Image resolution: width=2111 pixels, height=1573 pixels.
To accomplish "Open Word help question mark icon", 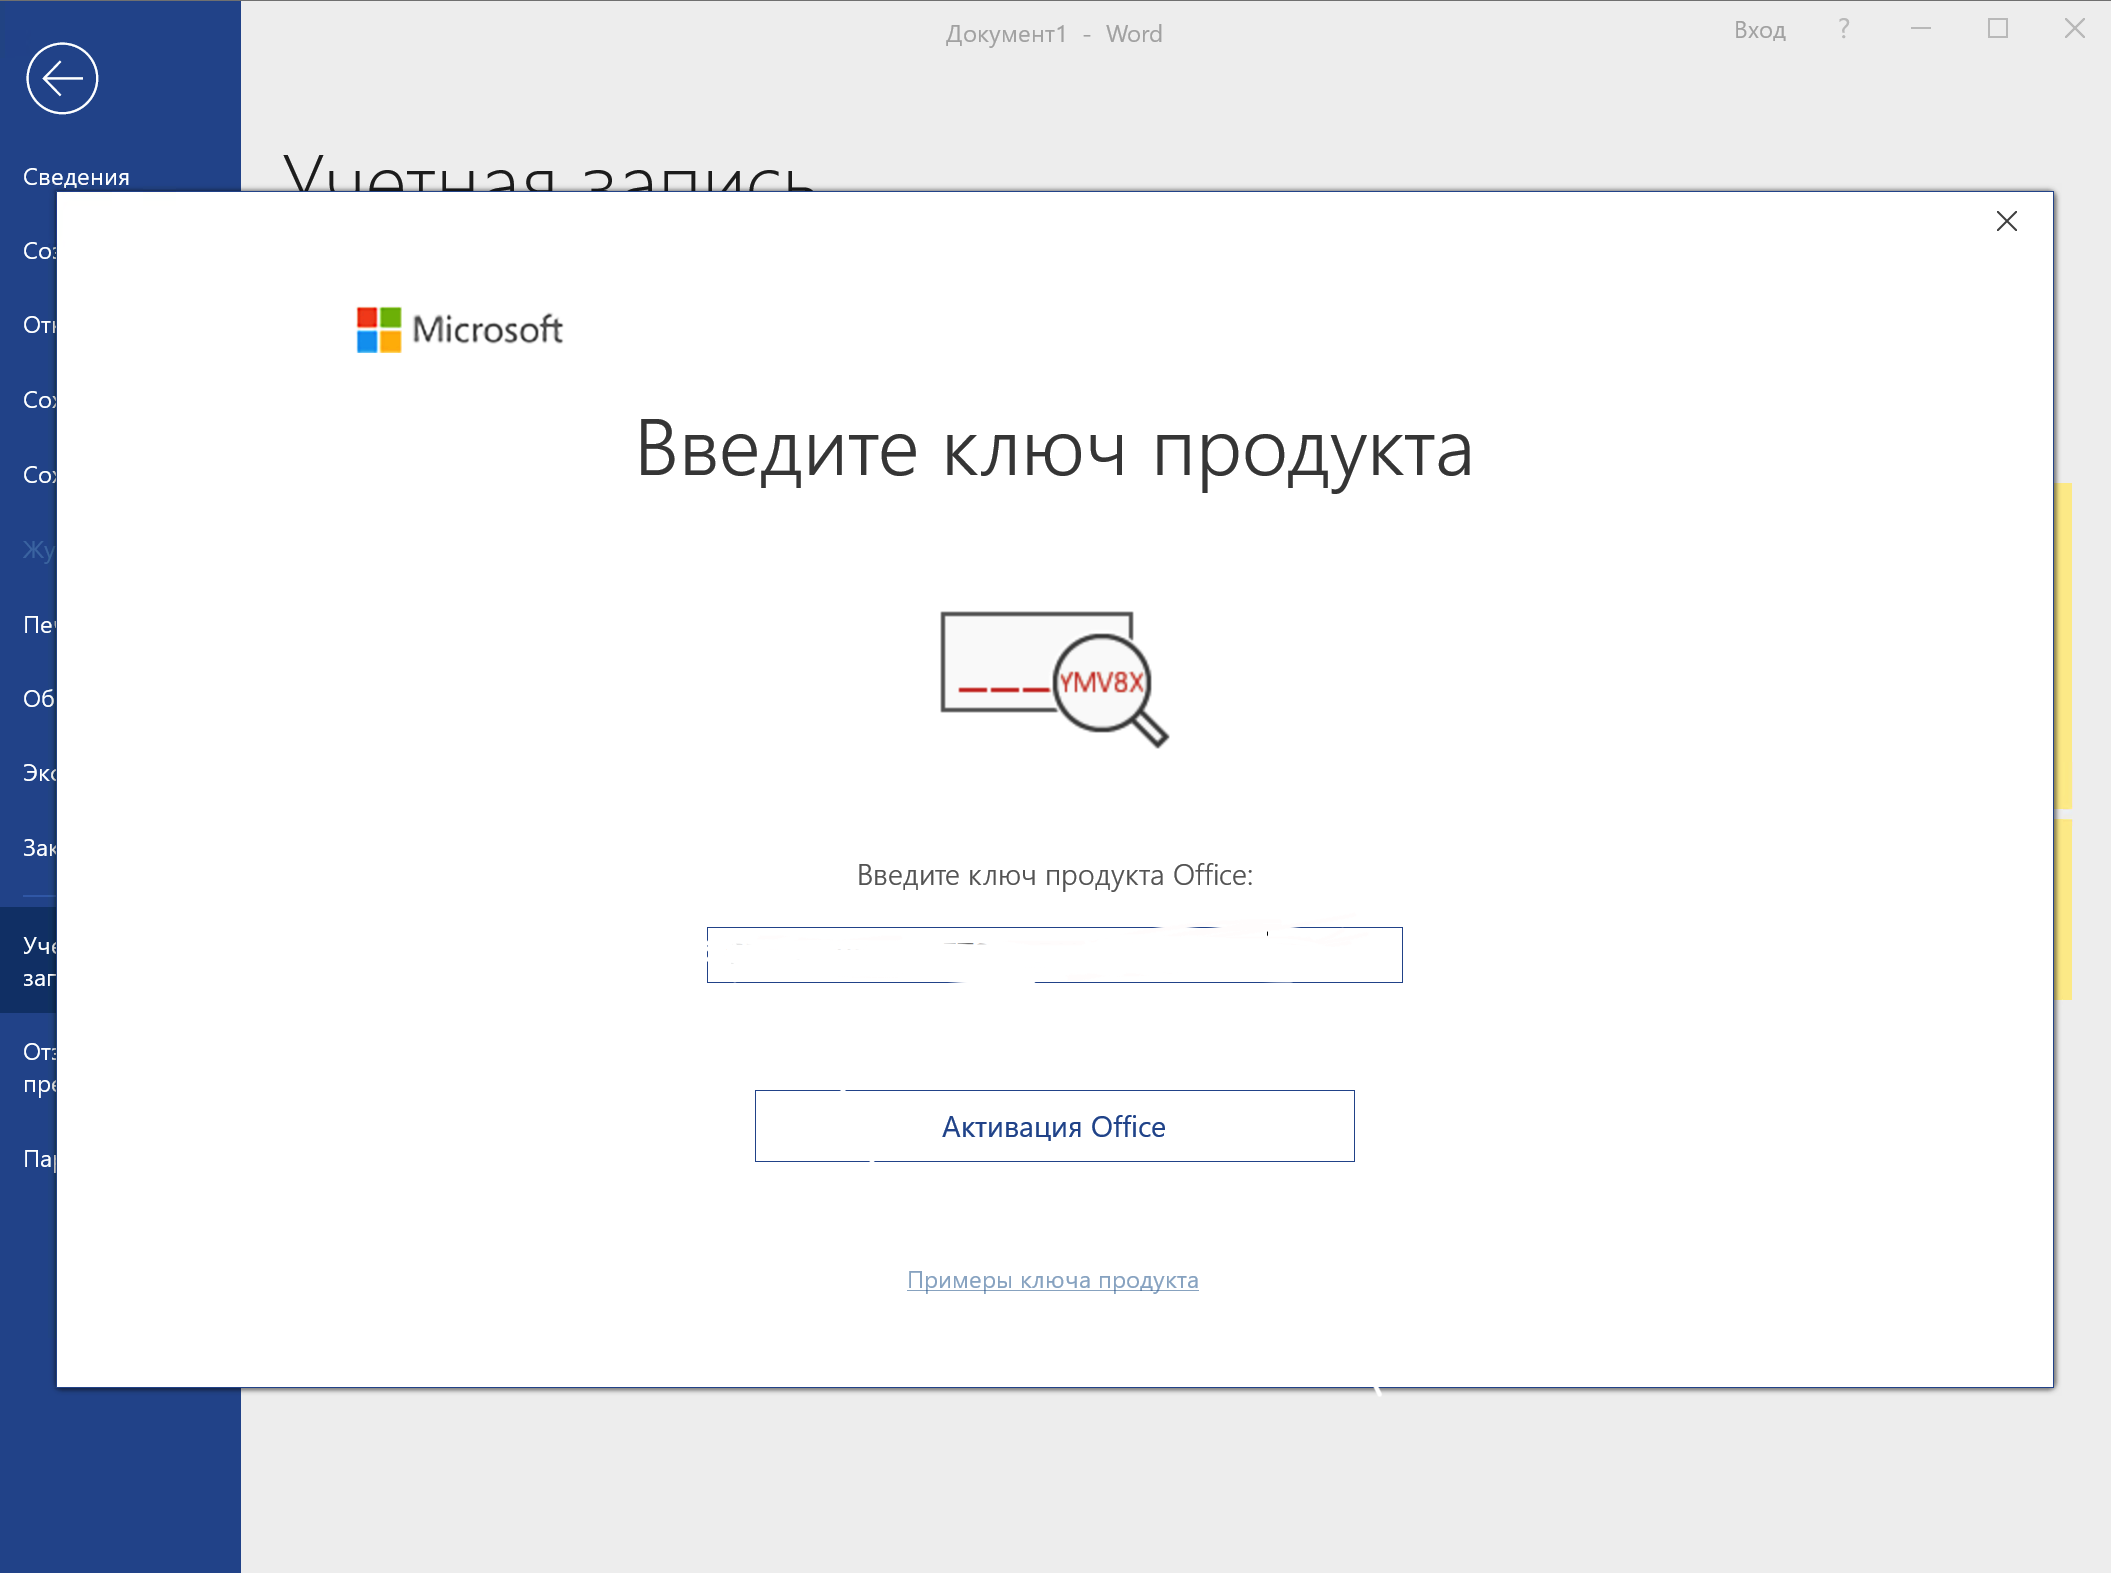I will pos(1843,29).
